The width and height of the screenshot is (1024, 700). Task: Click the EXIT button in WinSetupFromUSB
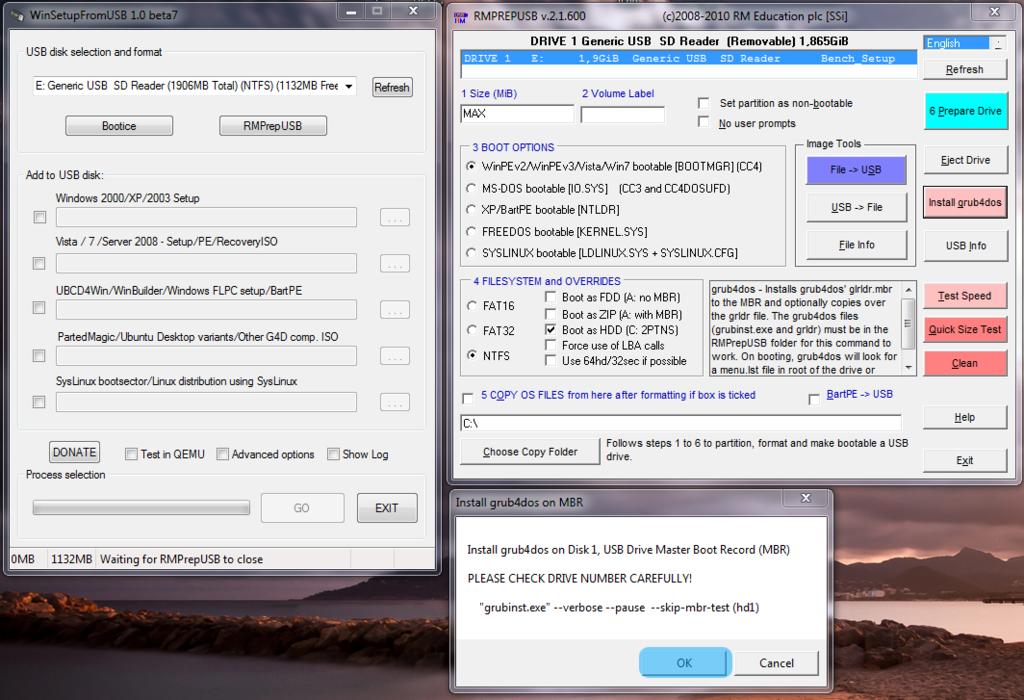387,508
